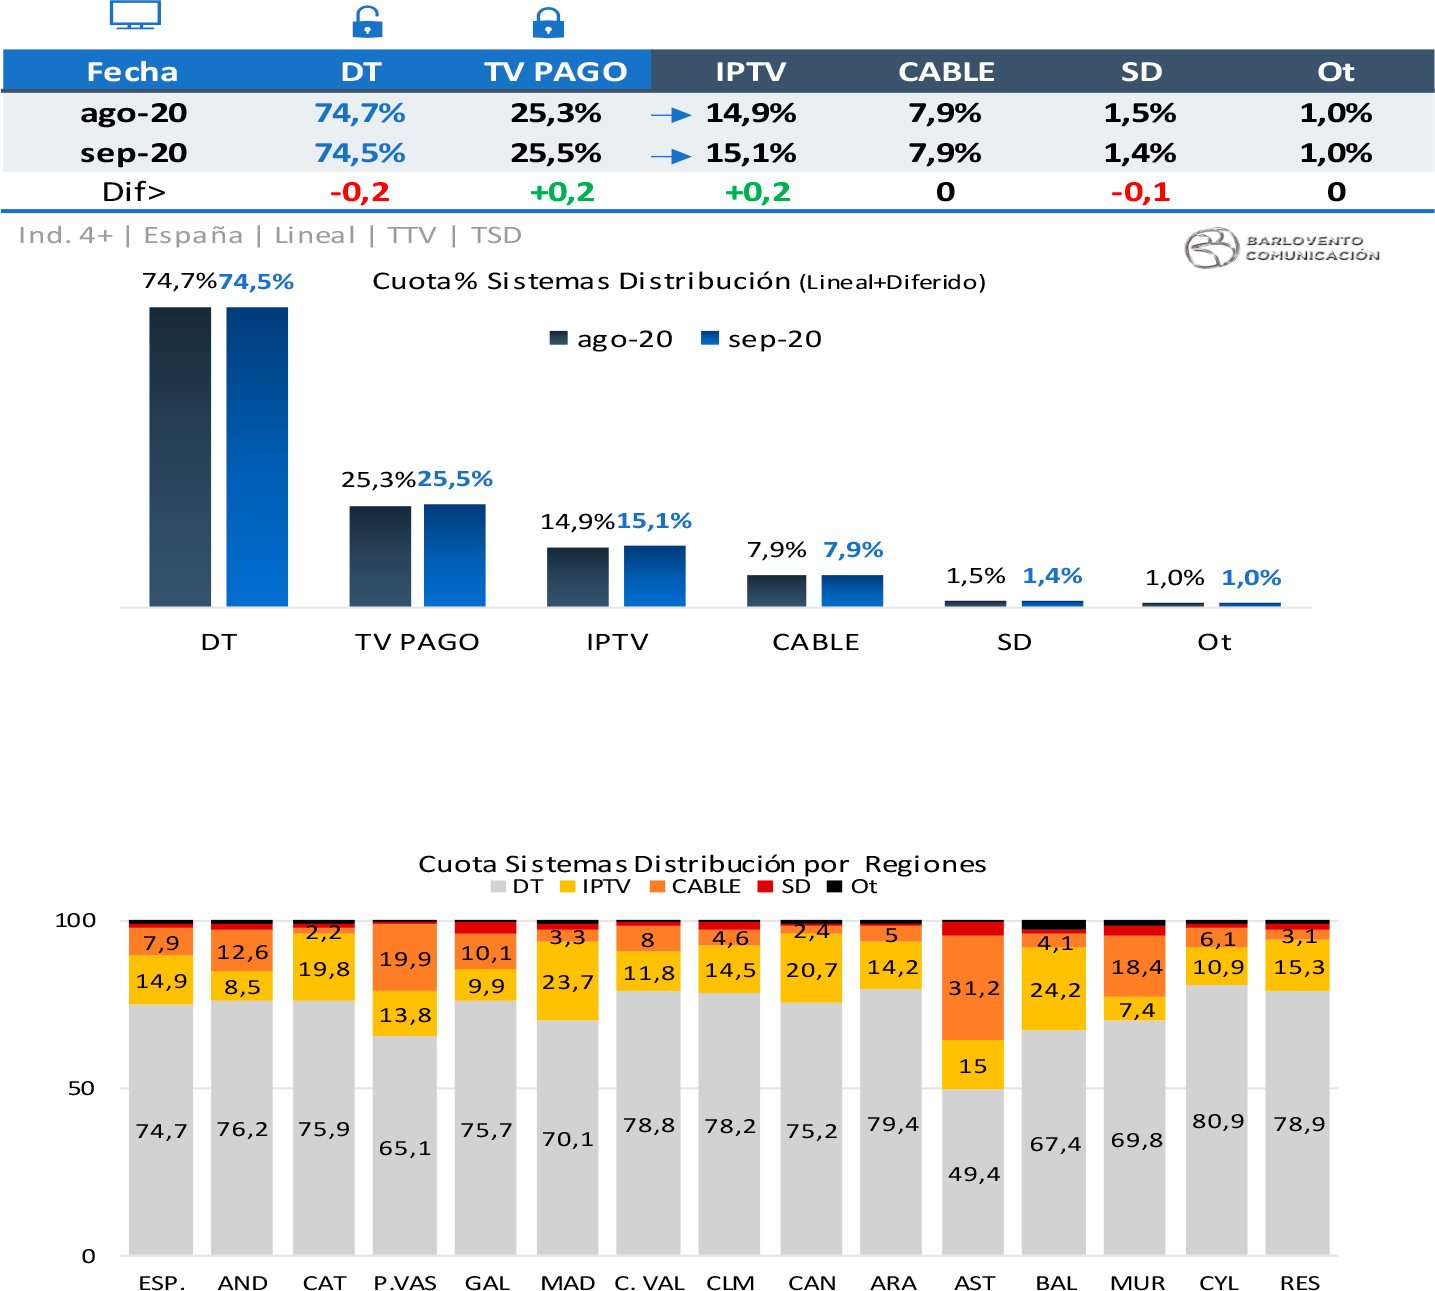The height and width of the screenshot is (1291, 1435).
Task: Open the Barlovento Comunicación logo
Action: coord(1282,248)
